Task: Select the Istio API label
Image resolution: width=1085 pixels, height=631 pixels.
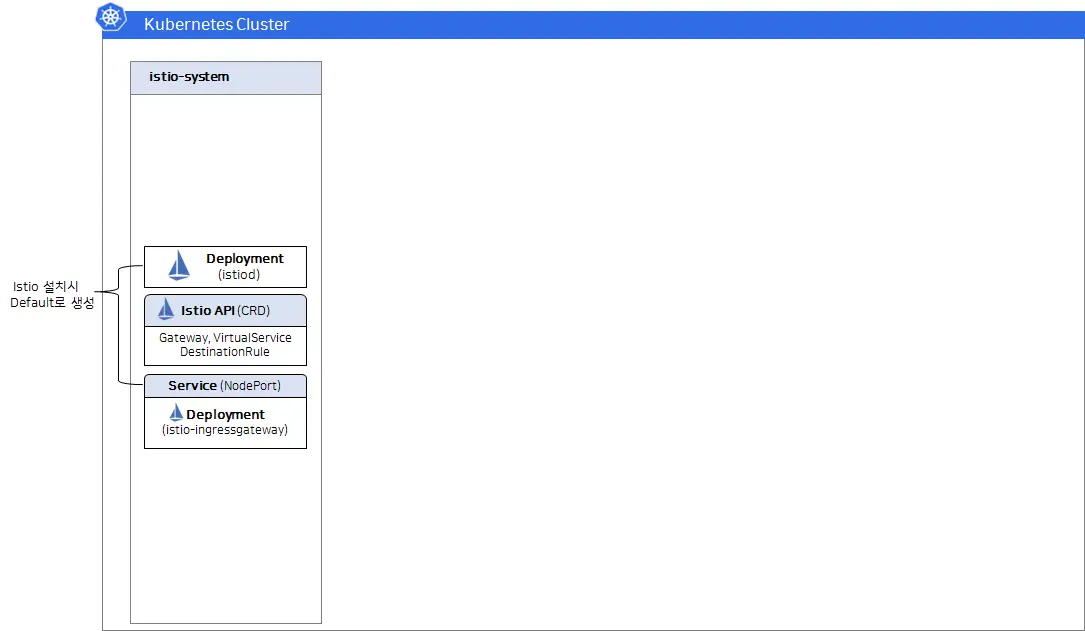Action: (x=207, y=311)
